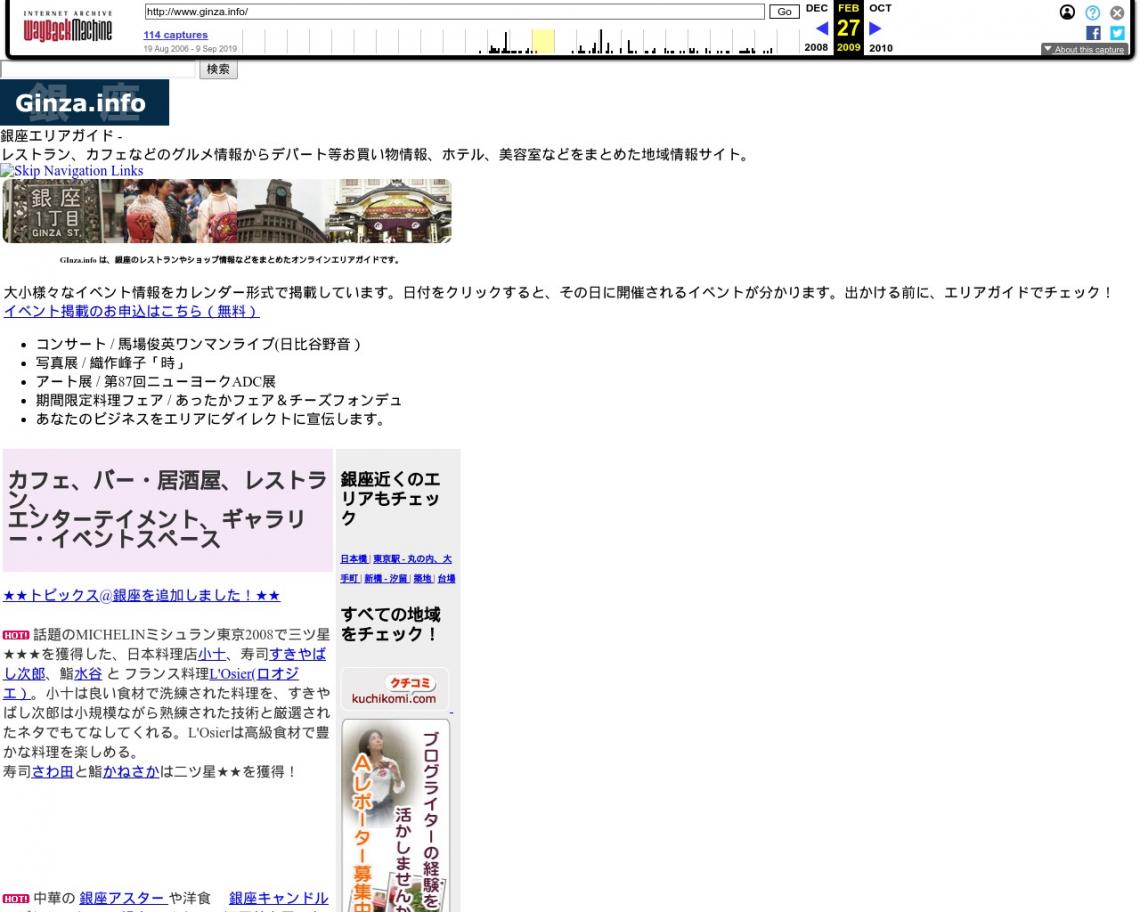Close the Wayback toolbar with X icon
The image size is (1140, 912).
point(1117,12)
